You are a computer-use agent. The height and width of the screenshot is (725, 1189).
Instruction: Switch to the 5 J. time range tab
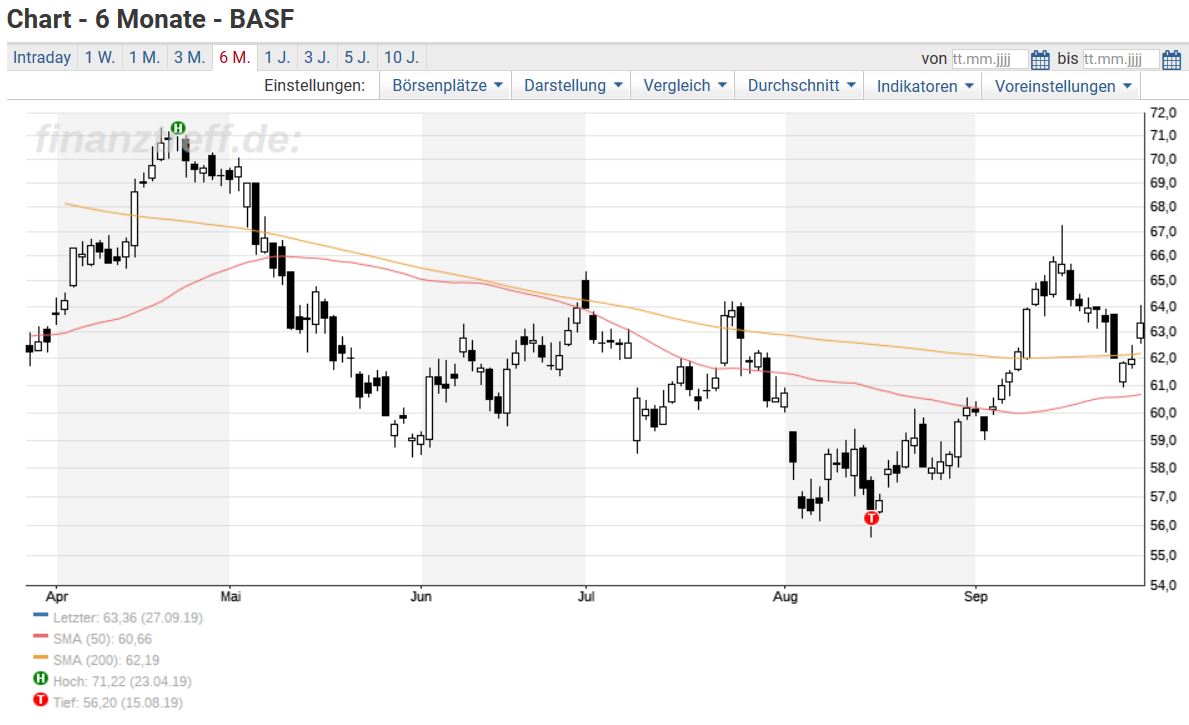(x=357, y=58)
